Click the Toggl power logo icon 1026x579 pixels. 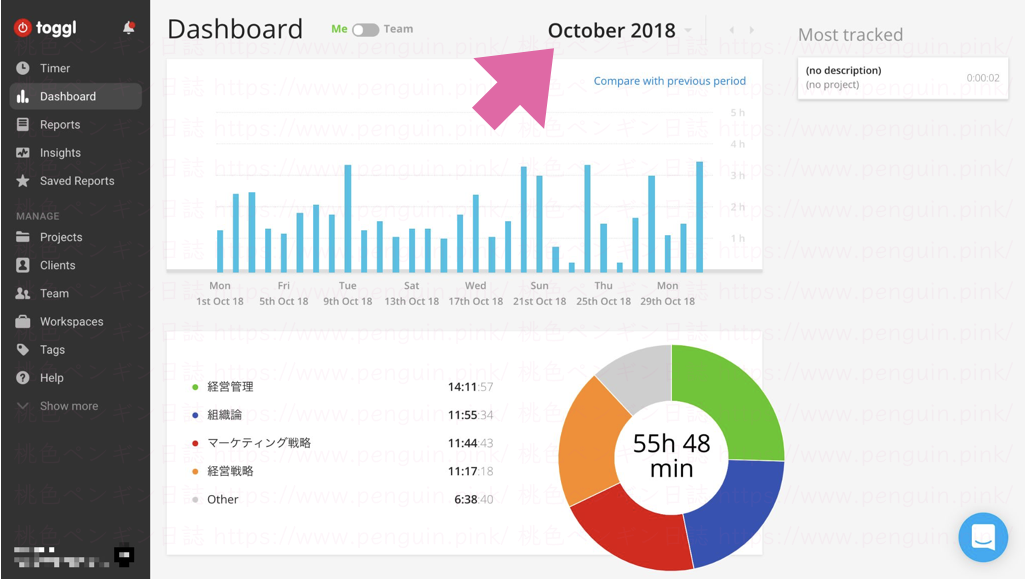pos(23,27)
